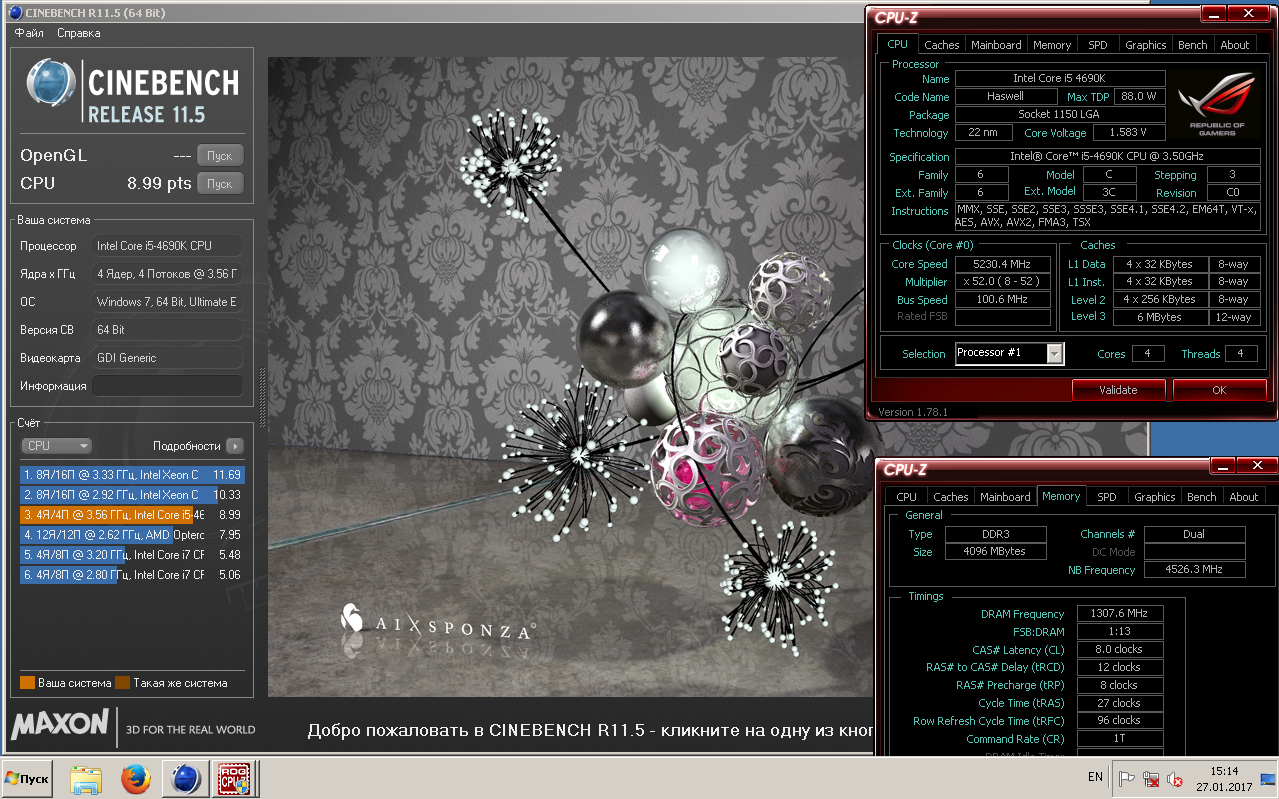Select ranking row 2 Intel Xeon 10.33

pyautogui.click(x=132, y=495)
